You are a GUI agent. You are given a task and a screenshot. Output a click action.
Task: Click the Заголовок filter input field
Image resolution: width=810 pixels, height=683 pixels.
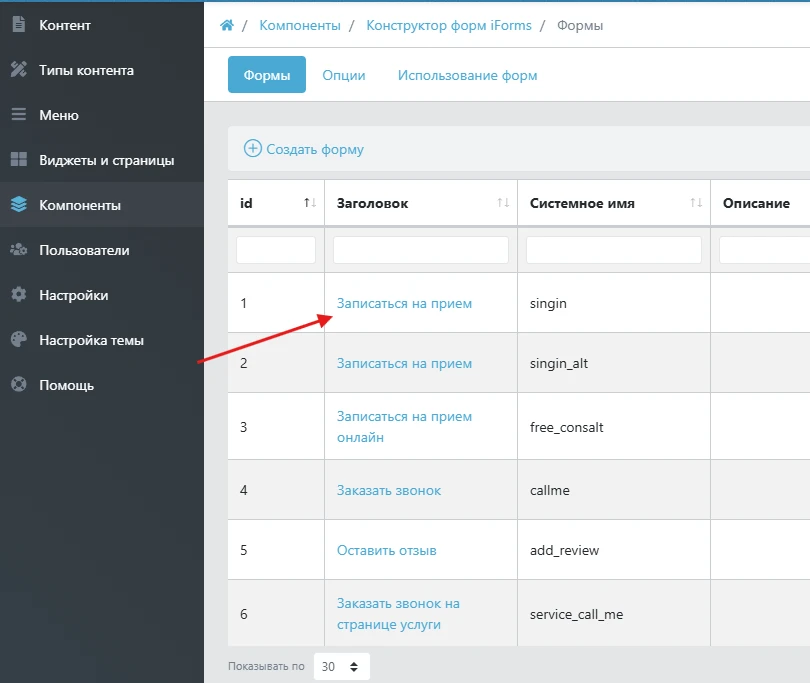coord(420,250)
